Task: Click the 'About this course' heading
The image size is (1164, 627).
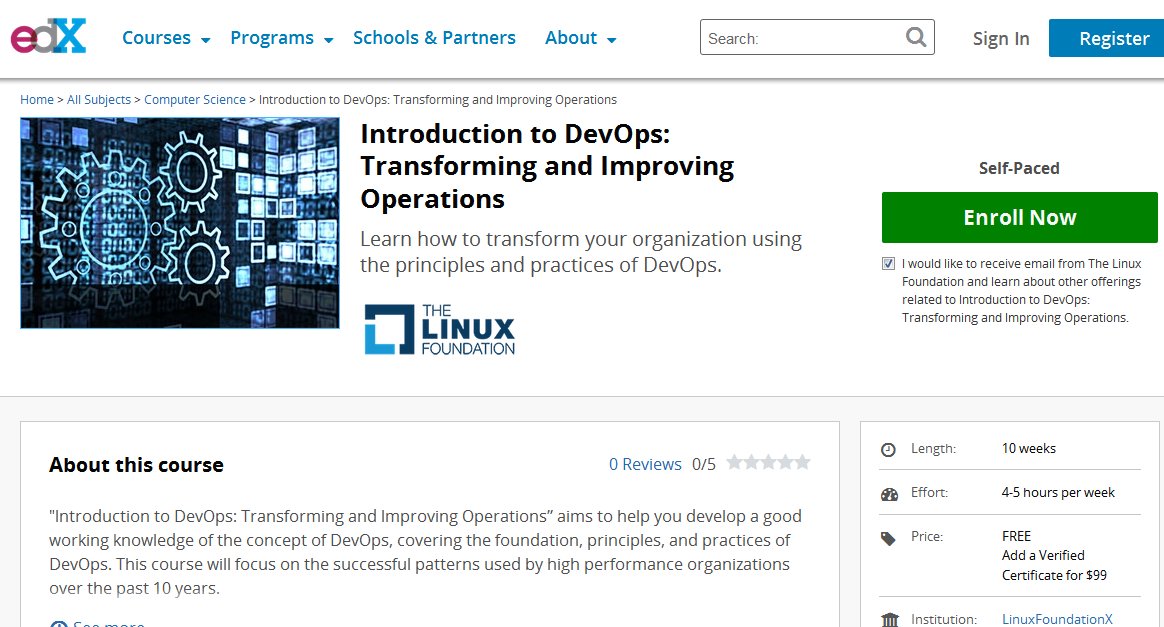Action: pyautogui.click(x=136, y=465)
